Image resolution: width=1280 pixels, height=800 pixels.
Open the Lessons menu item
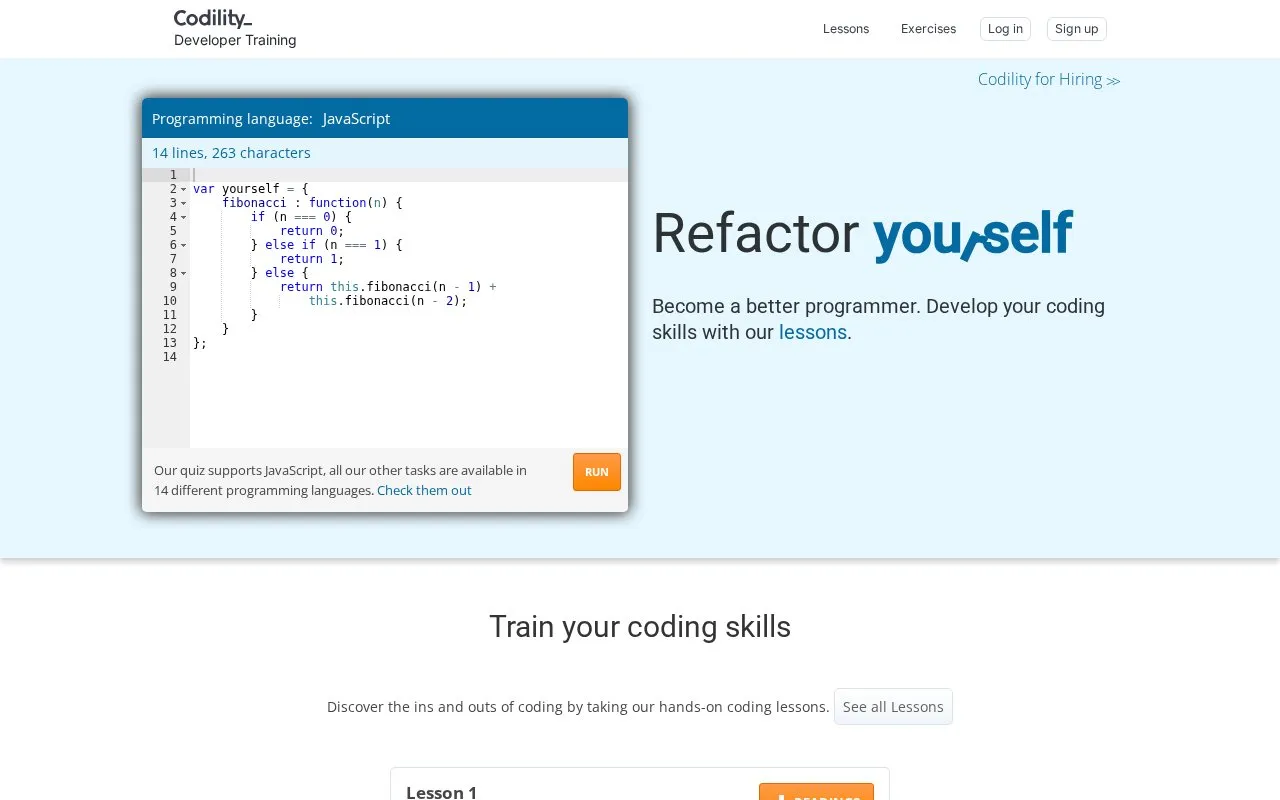pos(846,29)
